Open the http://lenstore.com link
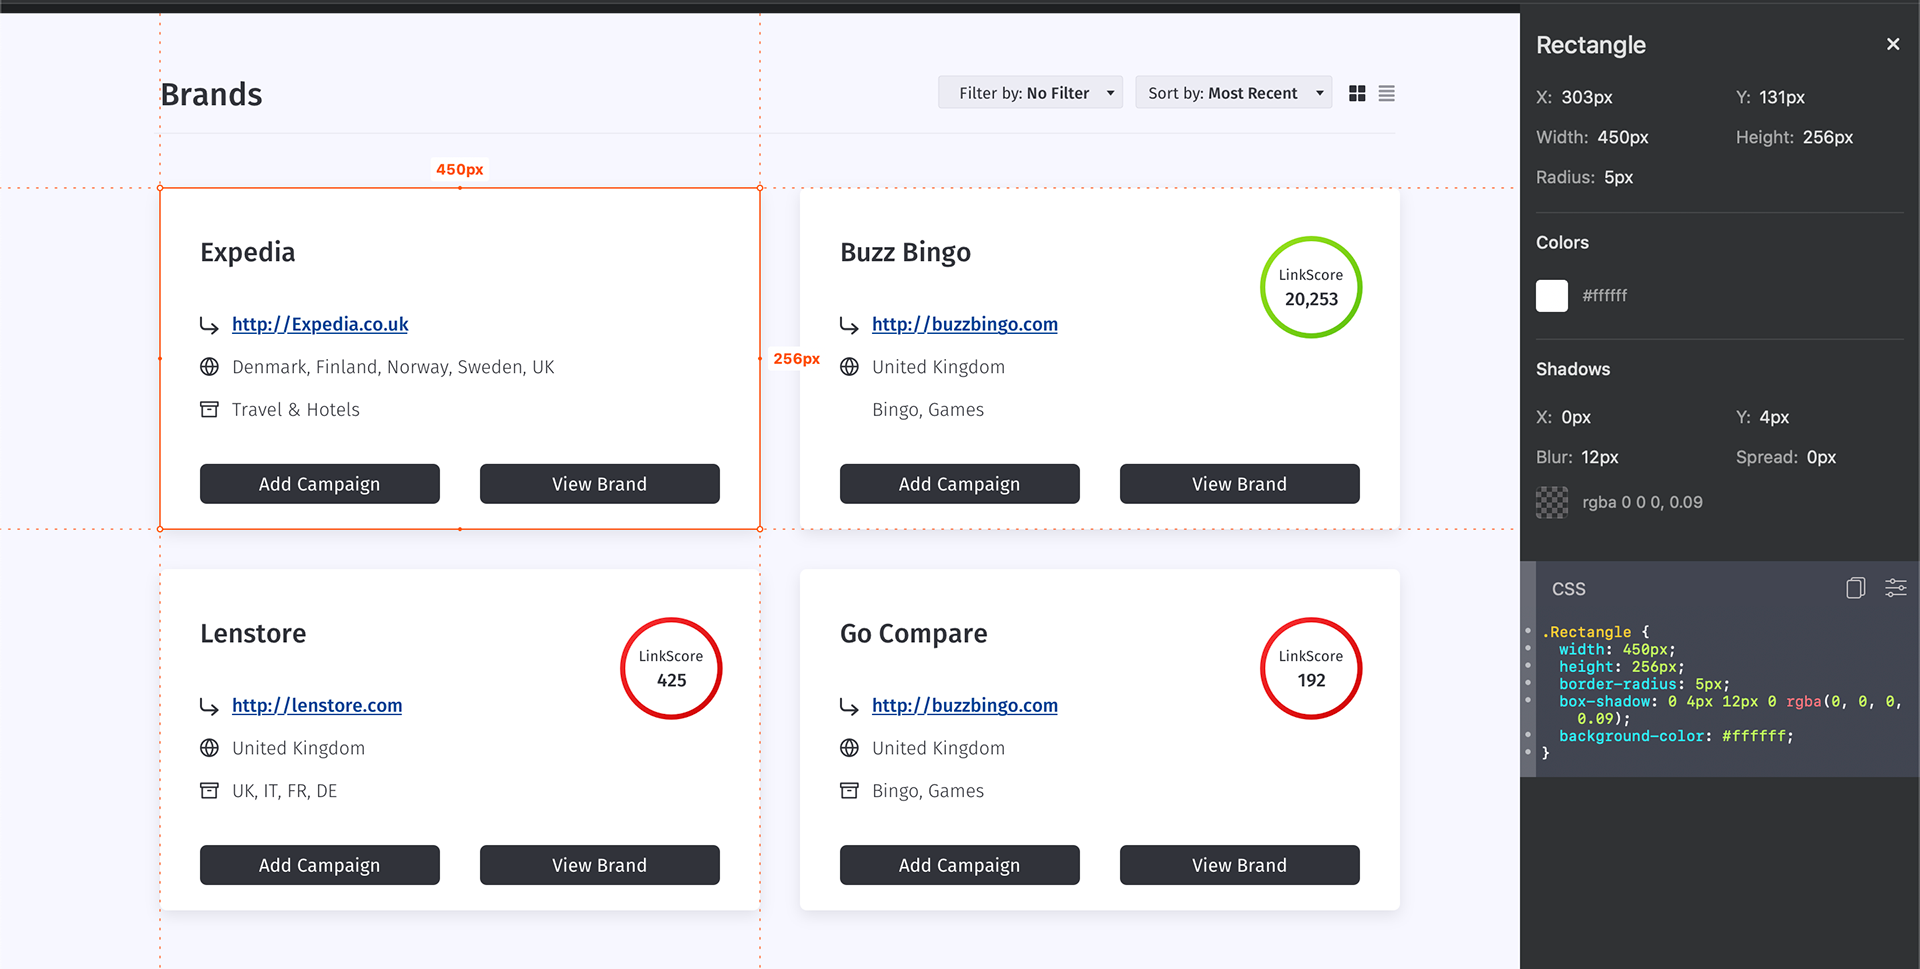 [x=317, y=705]
